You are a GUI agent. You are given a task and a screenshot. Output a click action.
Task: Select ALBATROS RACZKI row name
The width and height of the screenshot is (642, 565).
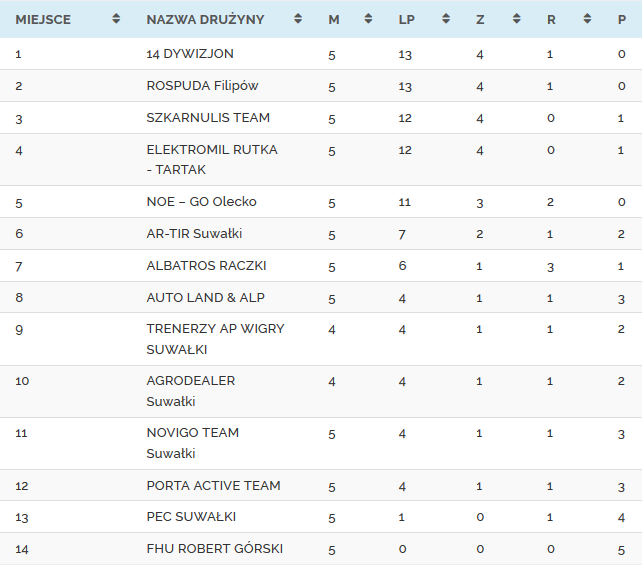coord(206,266)
